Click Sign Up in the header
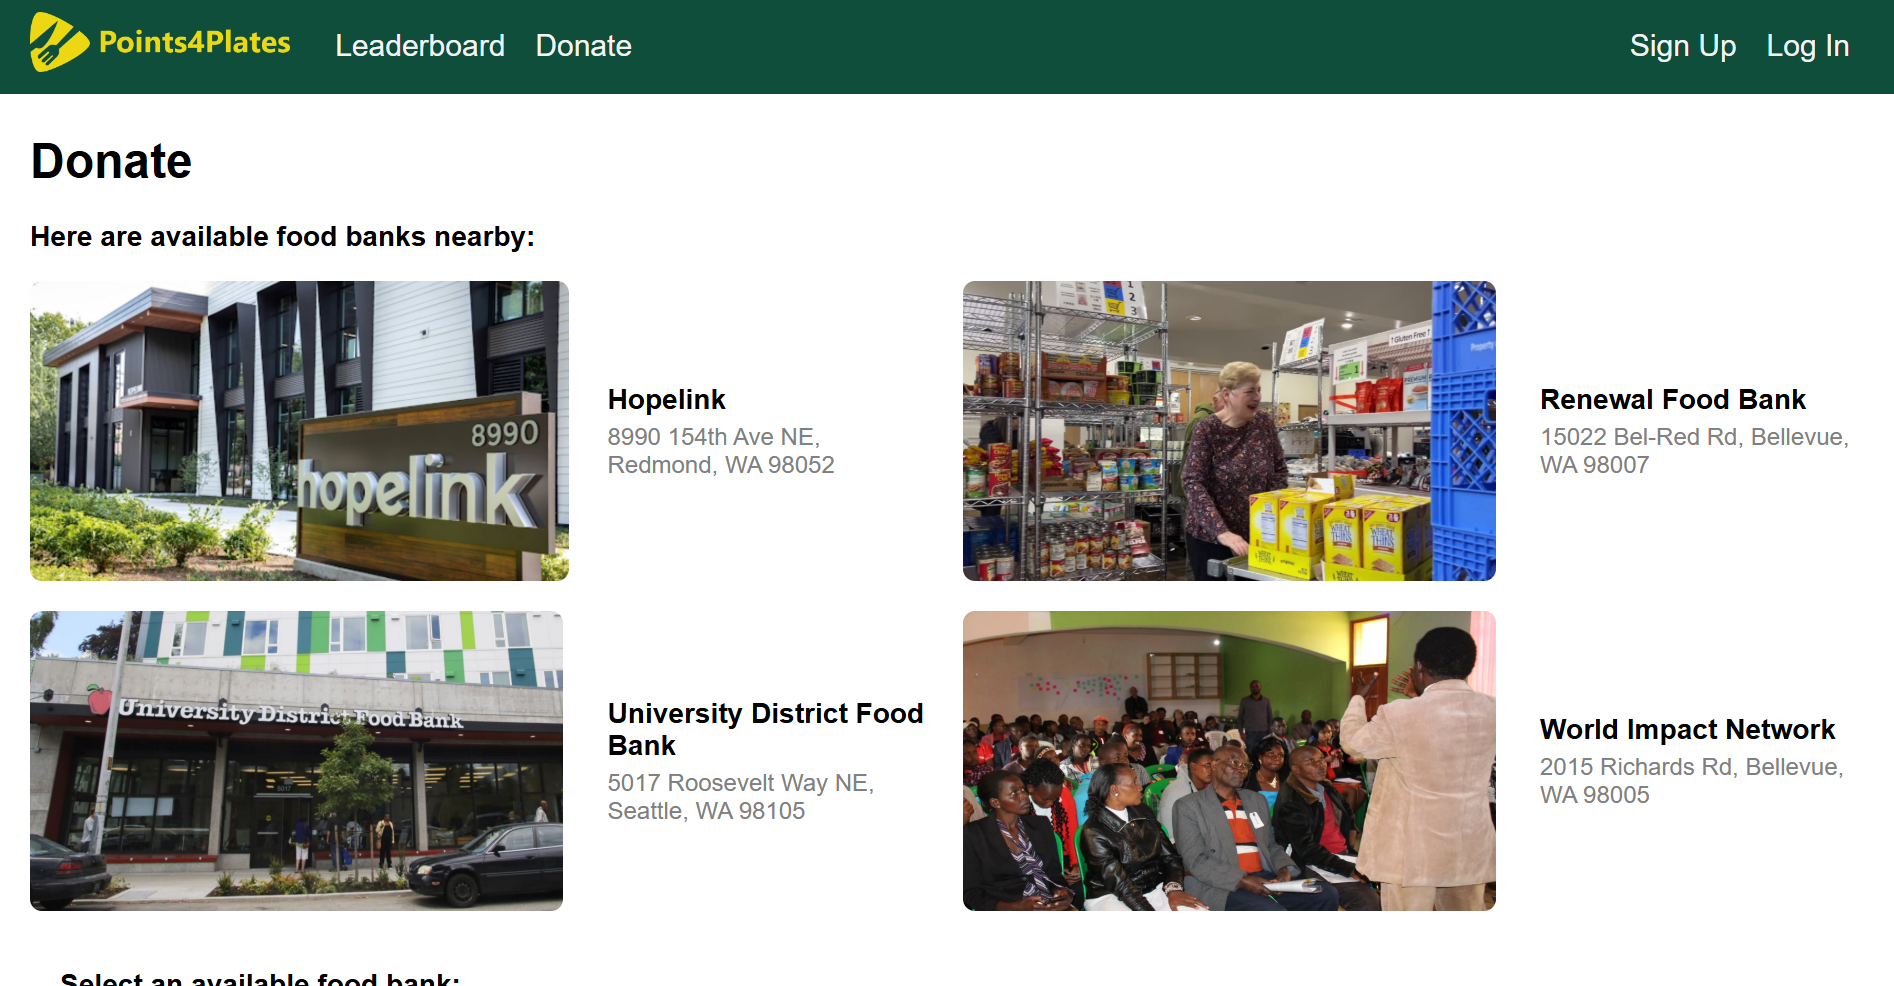The image size is (1894, 986). pos(1683,46)
